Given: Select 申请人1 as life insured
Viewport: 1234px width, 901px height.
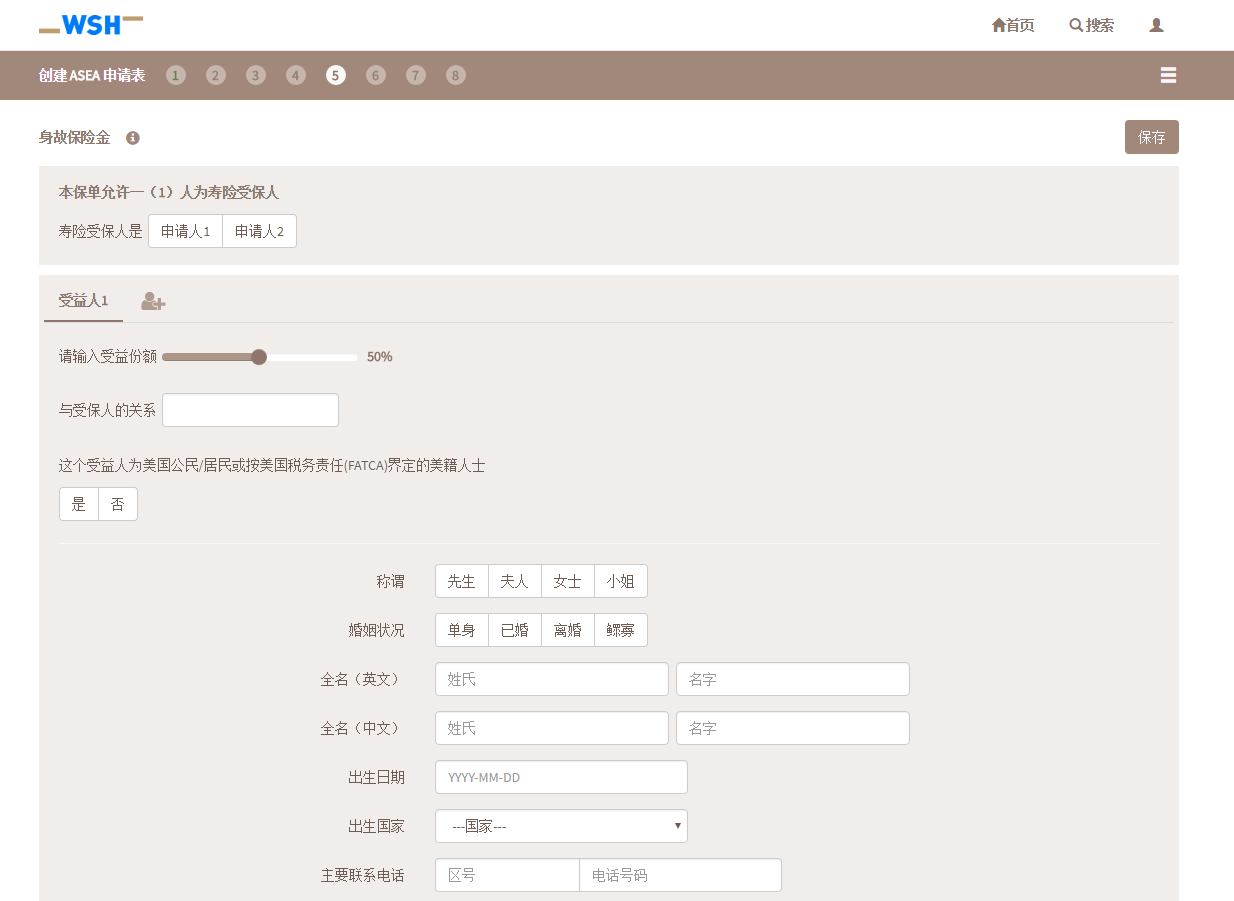Looking at the screenshot, I should [185, 231].
